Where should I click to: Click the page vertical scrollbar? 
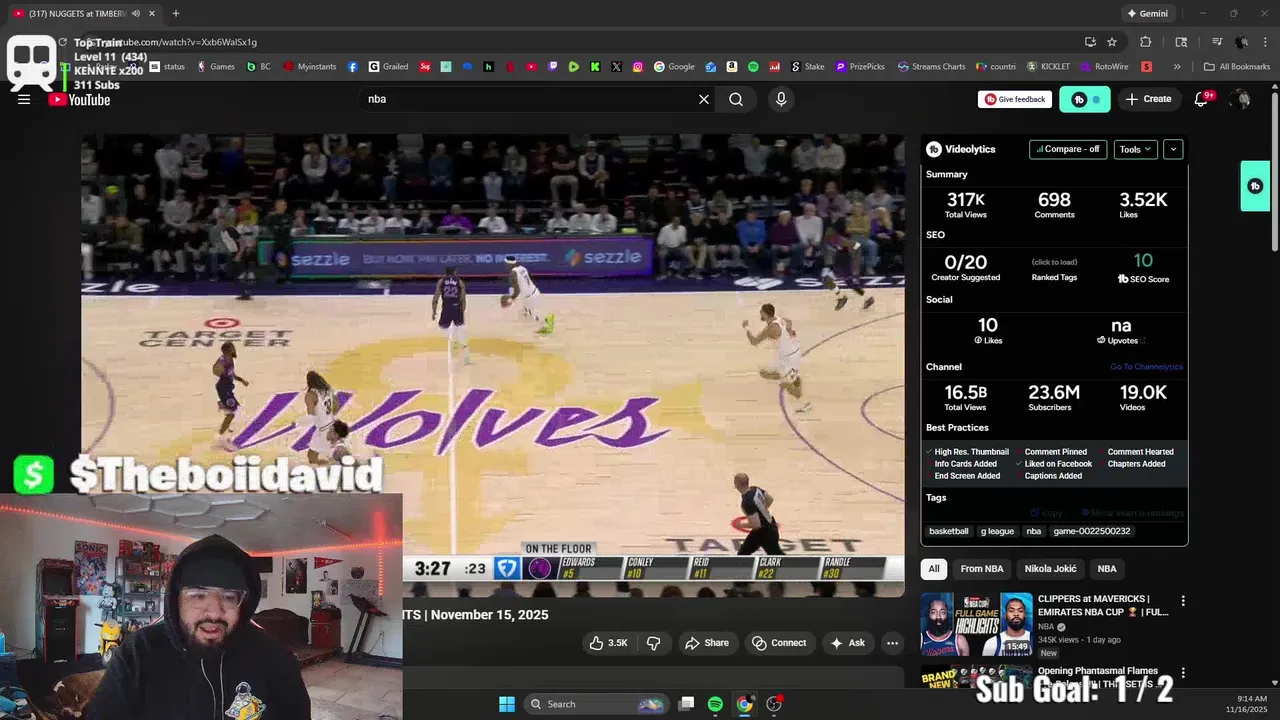pos(1274,170)
